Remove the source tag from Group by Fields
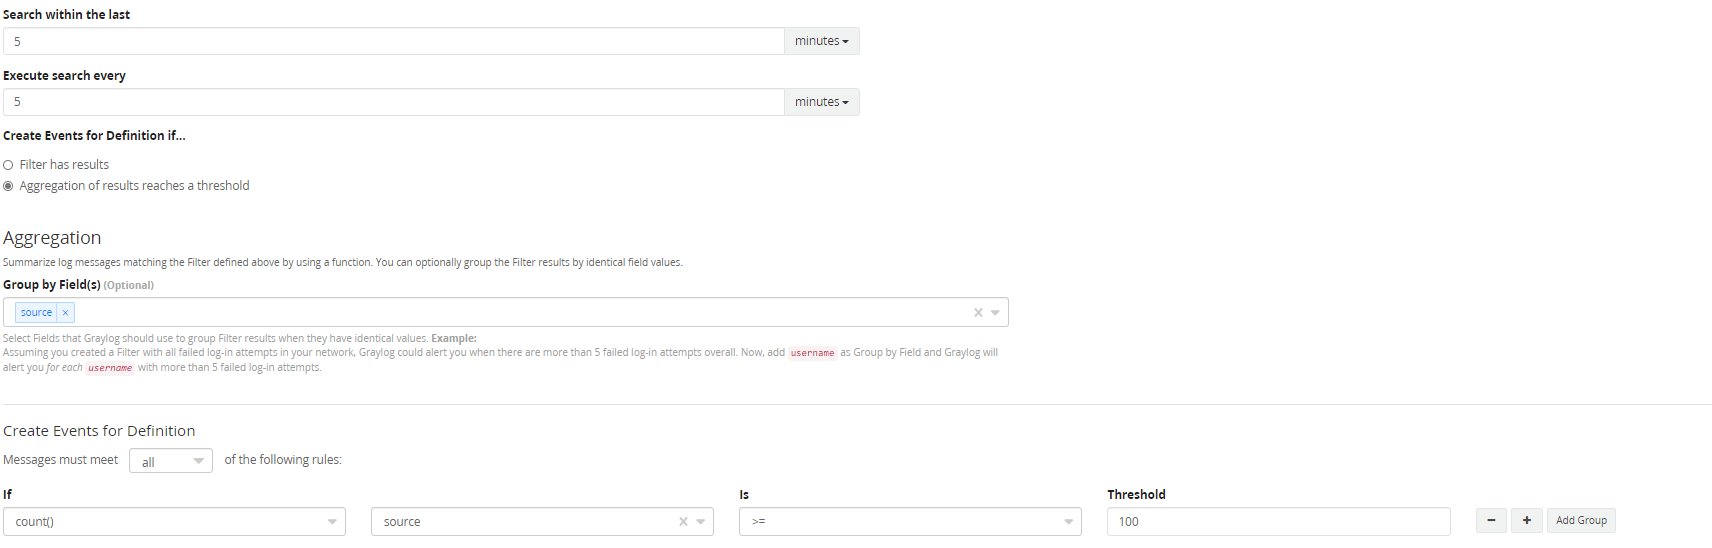The width and height of the screenshot is (1712, 548). tap(65, 313)
